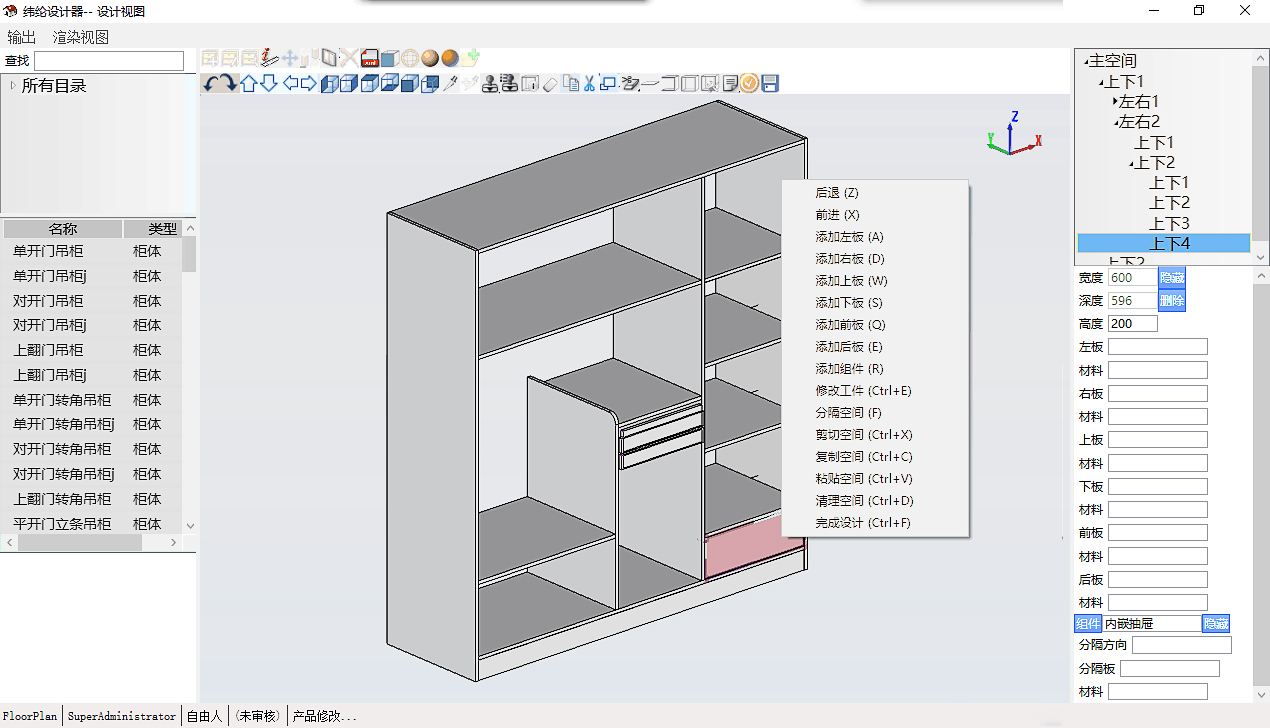
Task: Click the down arrow toolbar icon
Action: (x=269, y=83)
